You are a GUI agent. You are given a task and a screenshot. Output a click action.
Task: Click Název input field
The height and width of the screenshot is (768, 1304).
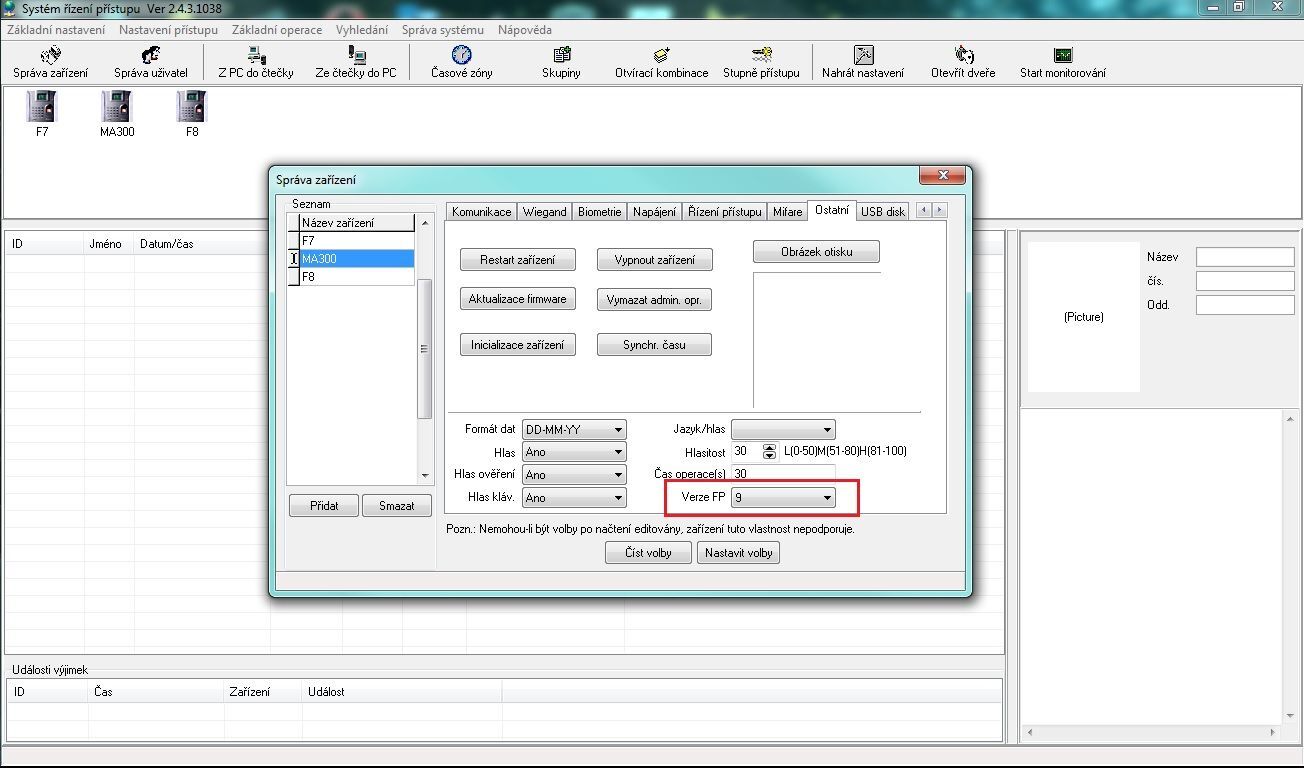tap(1245, 258)
